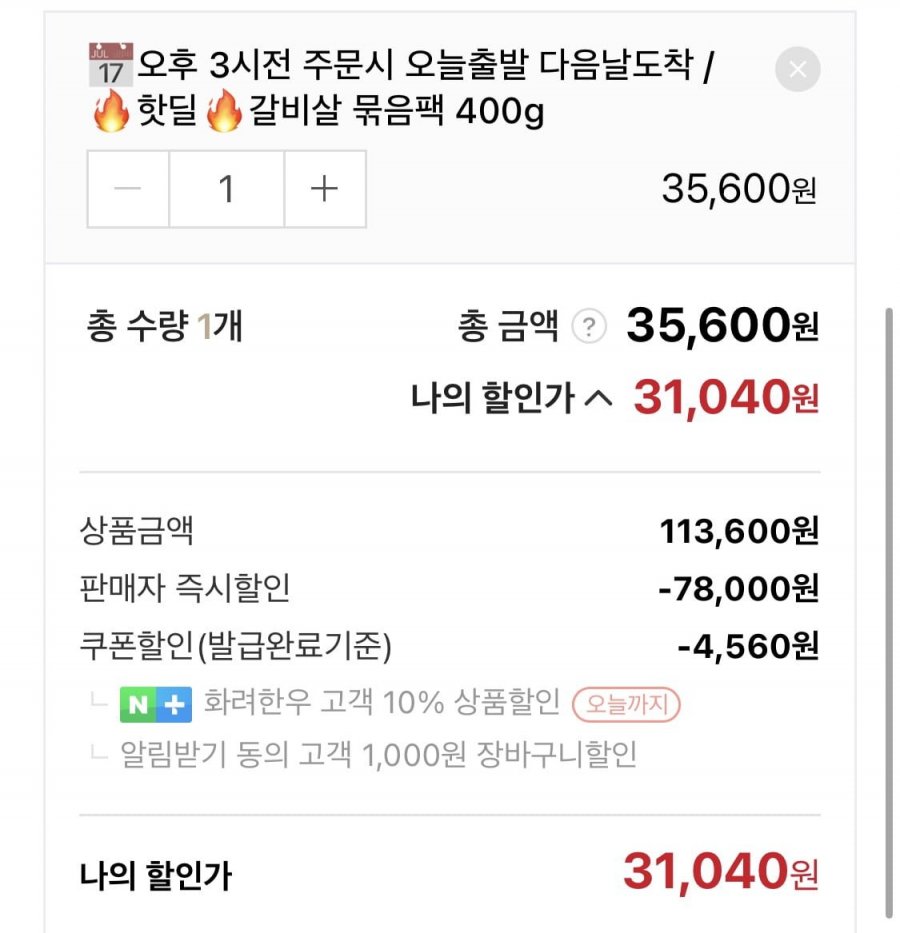Click the 총 수량 1개 label
Screen dimensions: 900x933
pos(165,328)
